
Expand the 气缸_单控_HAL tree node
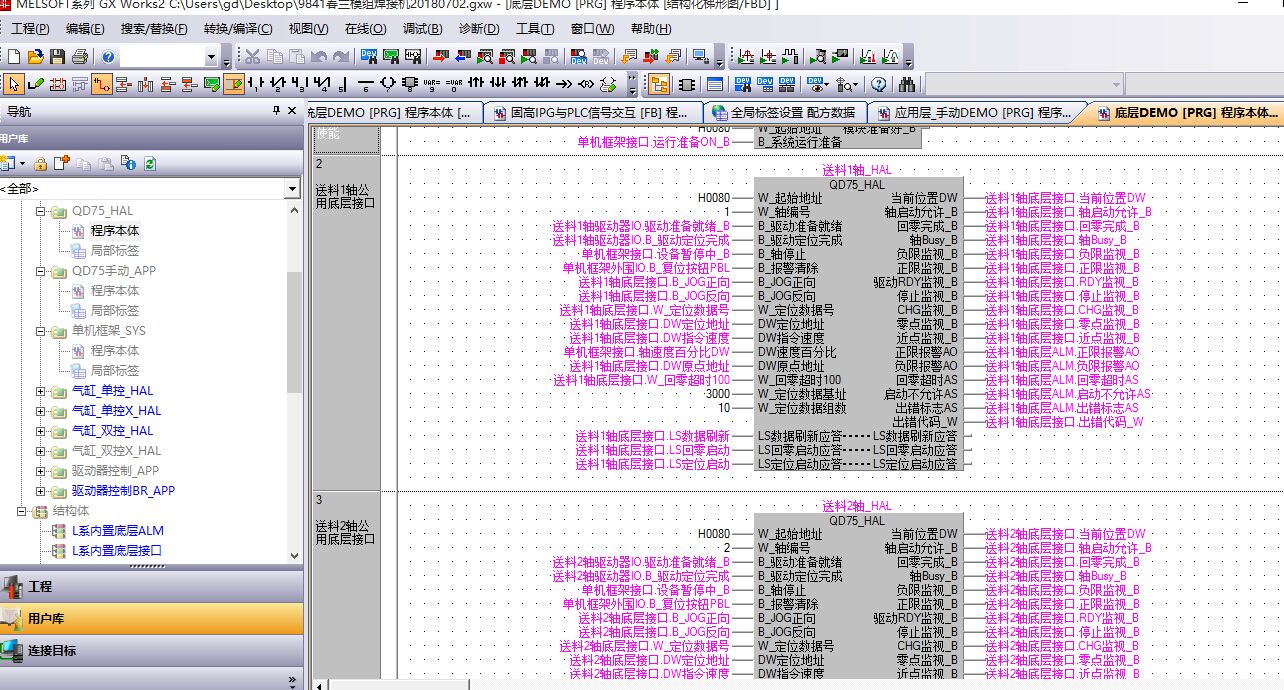click(41, 391)
